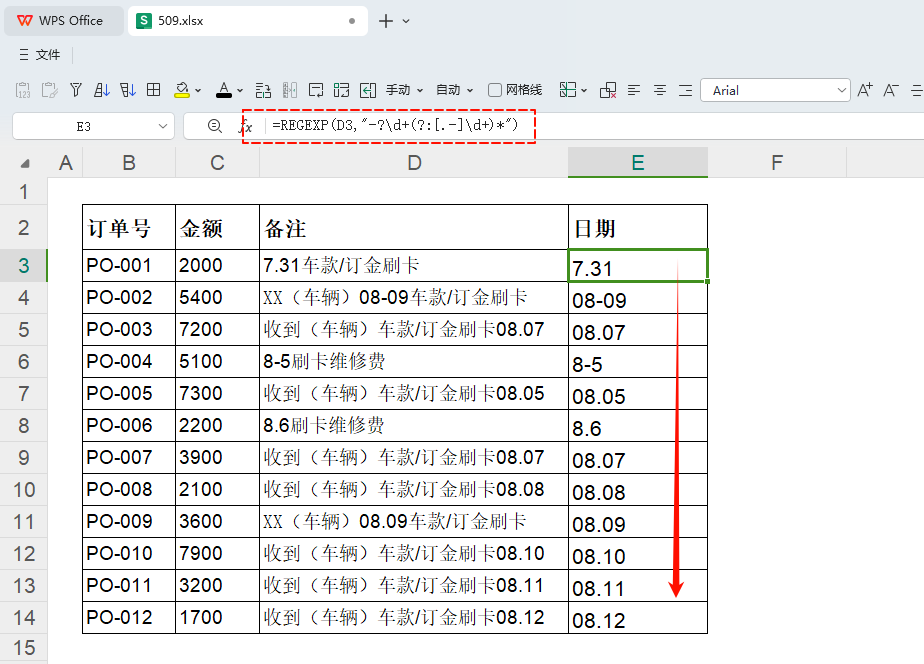Click the borders grid icon
This screenshot has height=664, width=924.
tap(153, 90)
